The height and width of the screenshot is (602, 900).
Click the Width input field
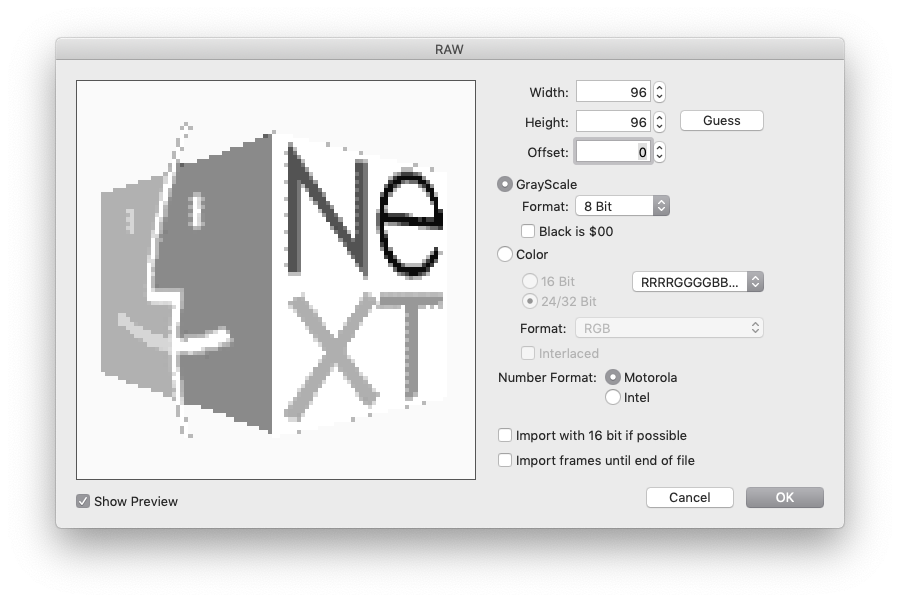click(613, 92)
